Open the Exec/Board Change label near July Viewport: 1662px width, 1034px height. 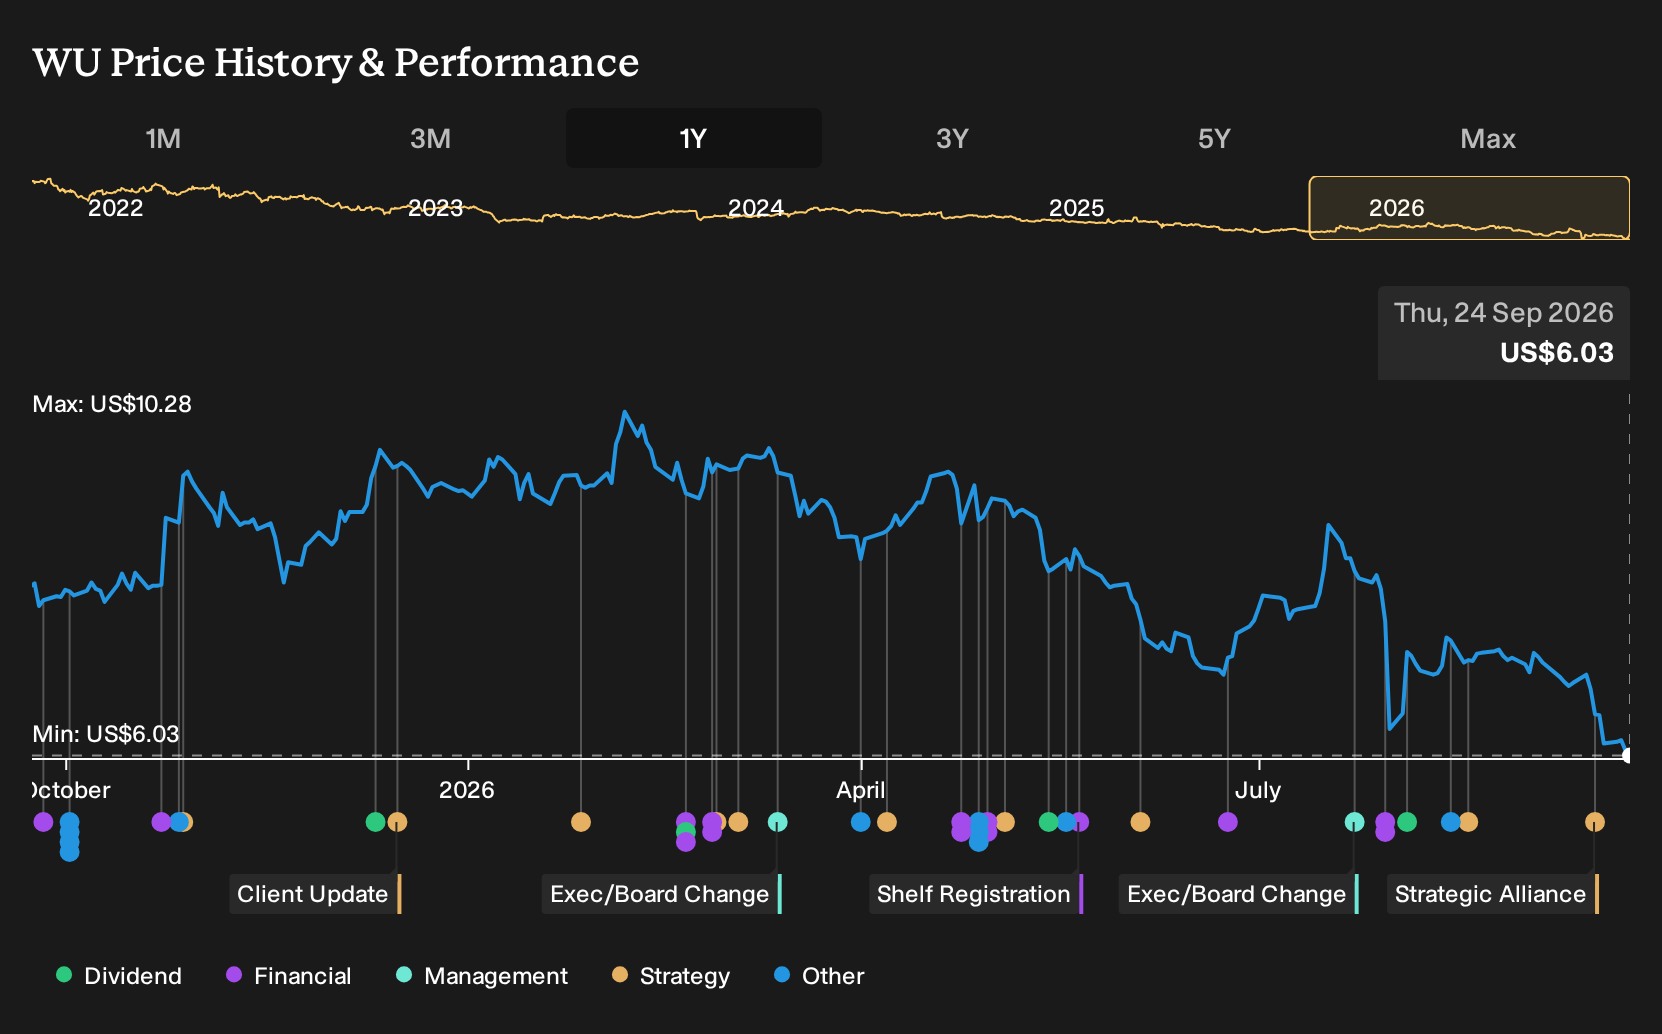pos(1237,894)
